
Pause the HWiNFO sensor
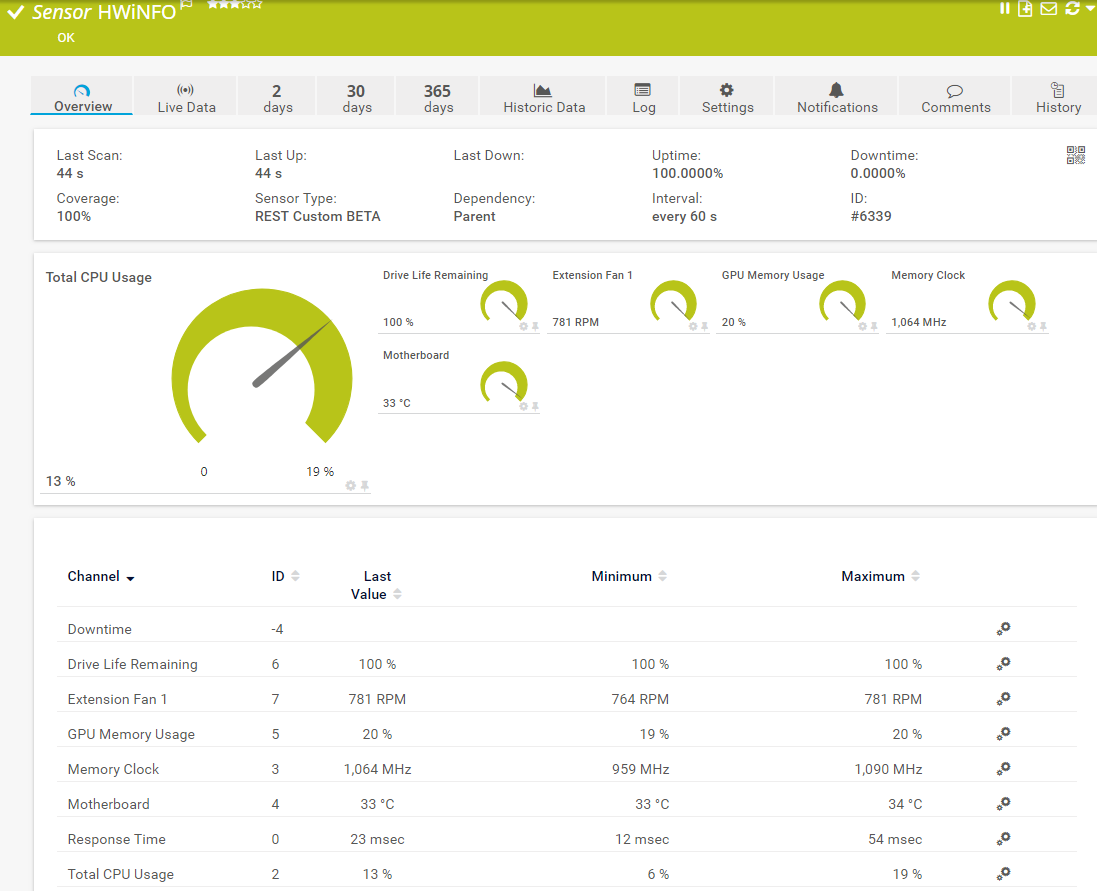1005,9
